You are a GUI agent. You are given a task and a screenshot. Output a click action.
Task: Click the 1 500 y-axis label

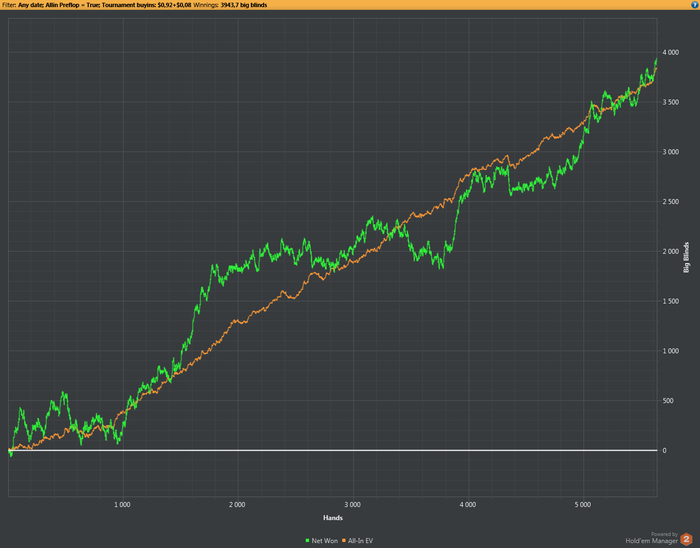pos(671,301)
